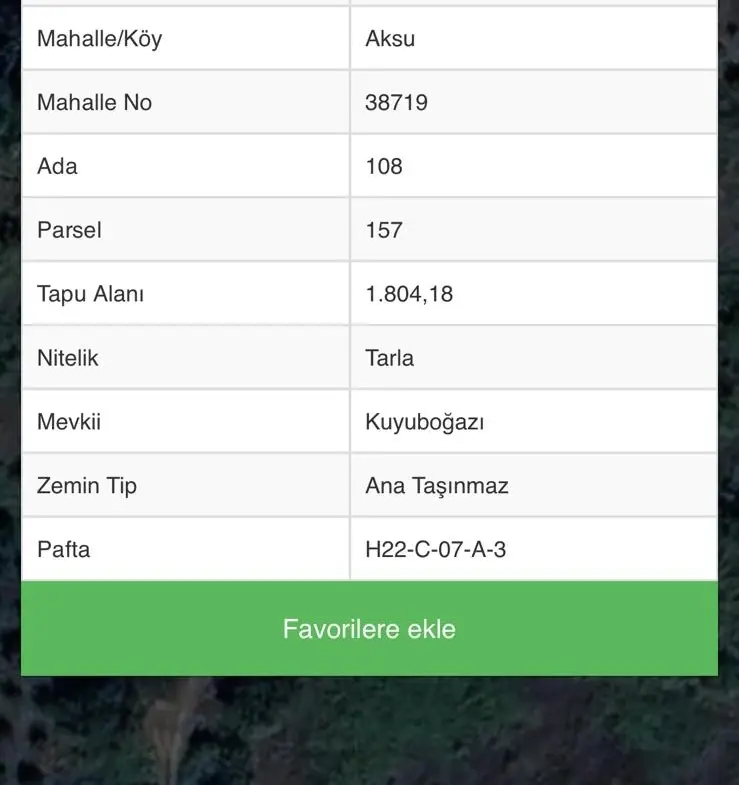739x785 pixels.
Task: Click the Parsel value 157
Action: coord(384,230)
